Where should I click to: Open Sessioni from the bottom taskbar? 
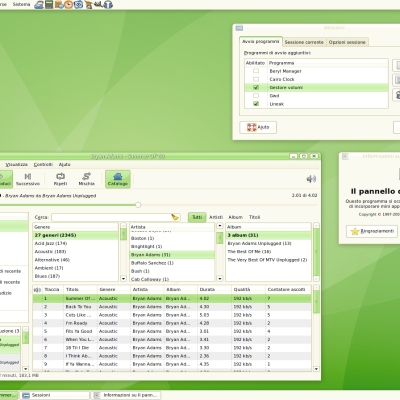(54, 395)
